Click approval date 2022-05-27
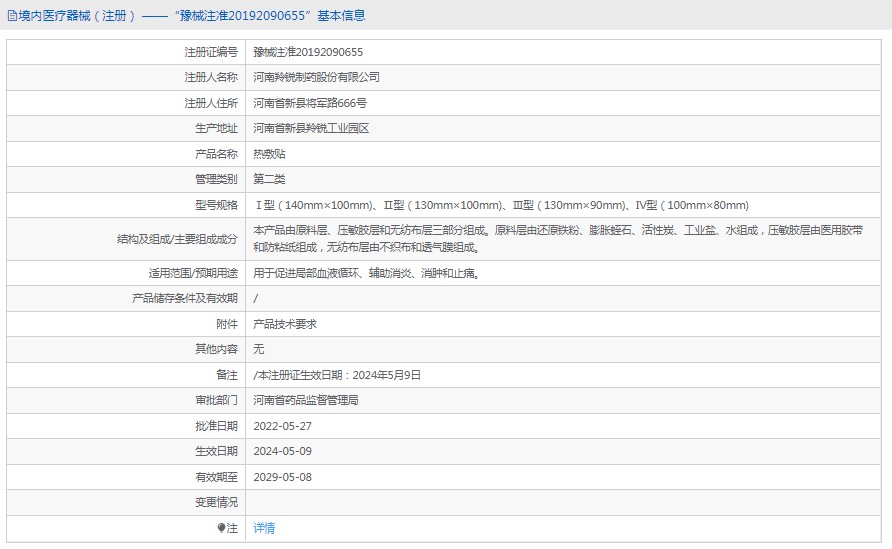892x549 pixels. pyautogui.click(x=283, y=426)
